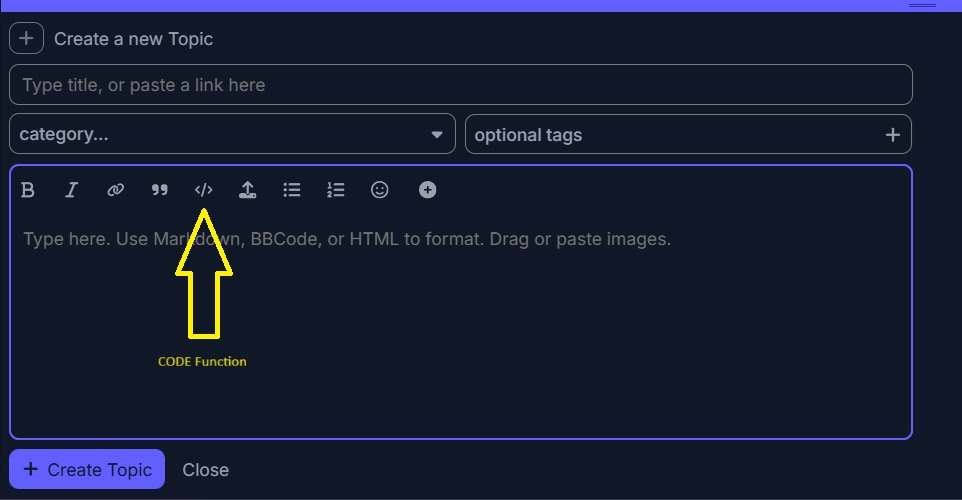The height and width of the screenshot is (500, 962).
Task: Close the topic composer via Close link
Action: point(205,469)
